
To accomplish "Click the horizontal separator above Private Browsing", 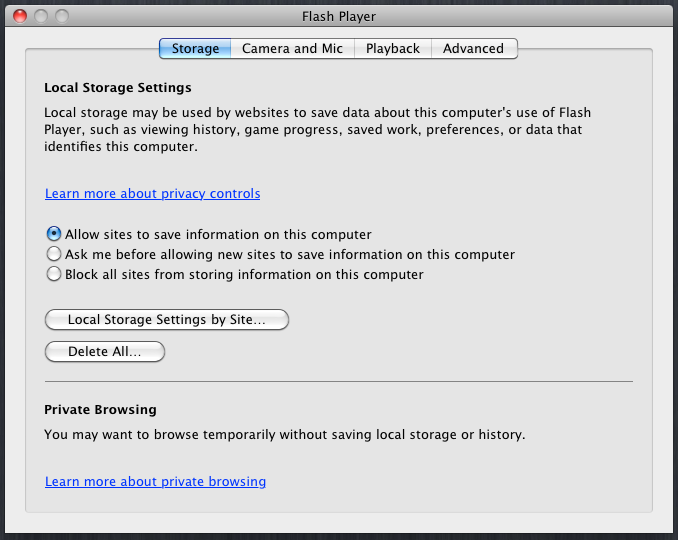I will click(339, 381).
